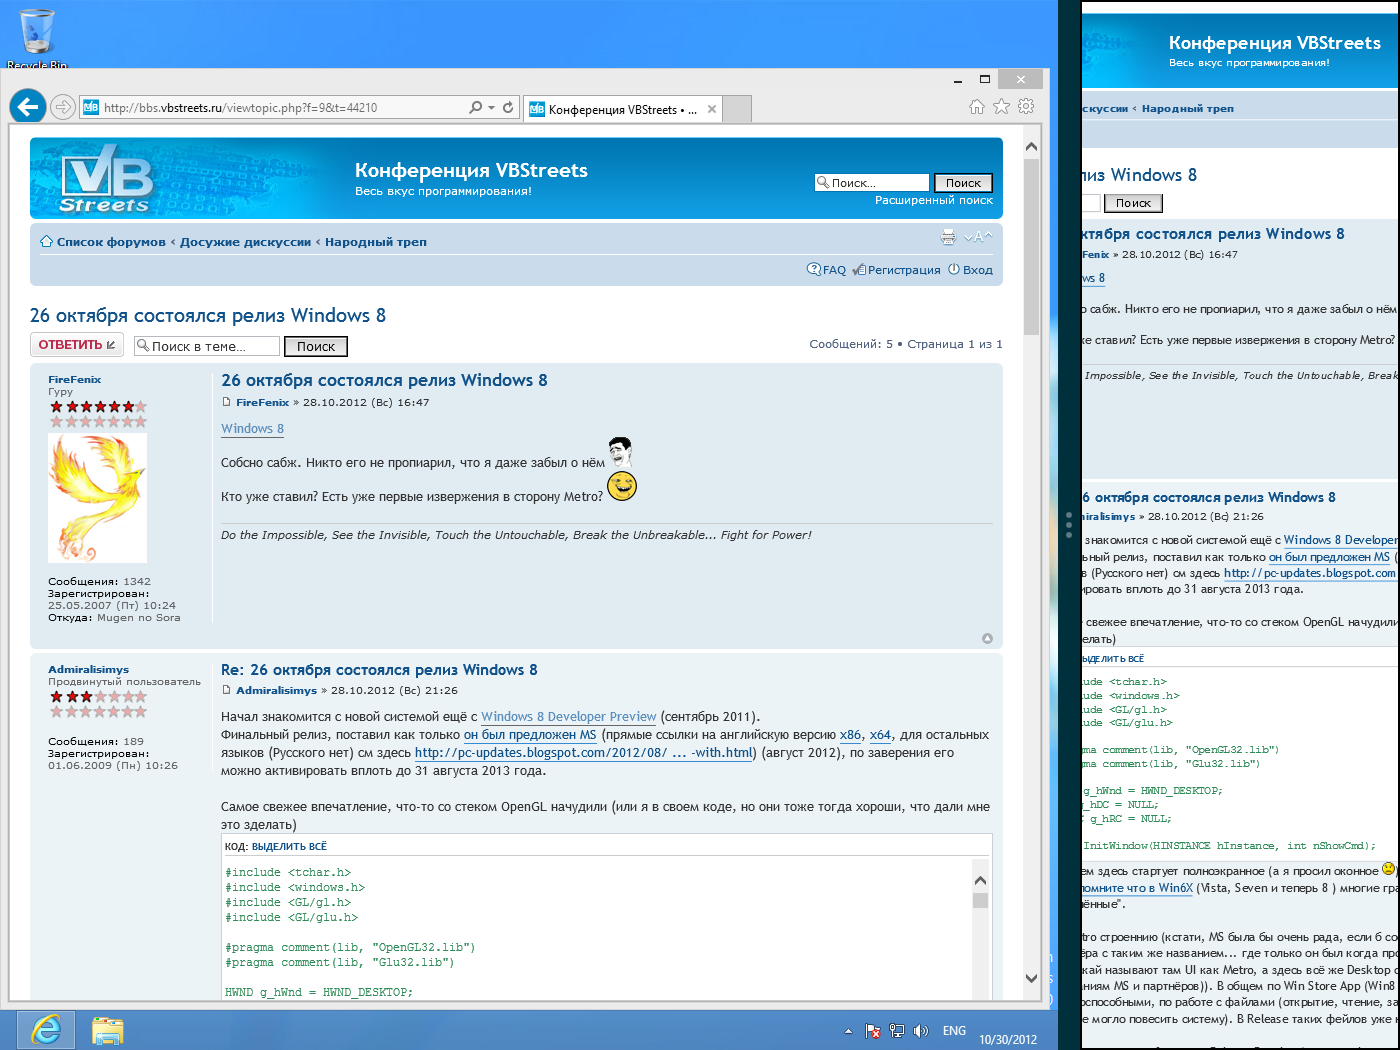Open the Action Center flag icon in tray

point(872,1031)
